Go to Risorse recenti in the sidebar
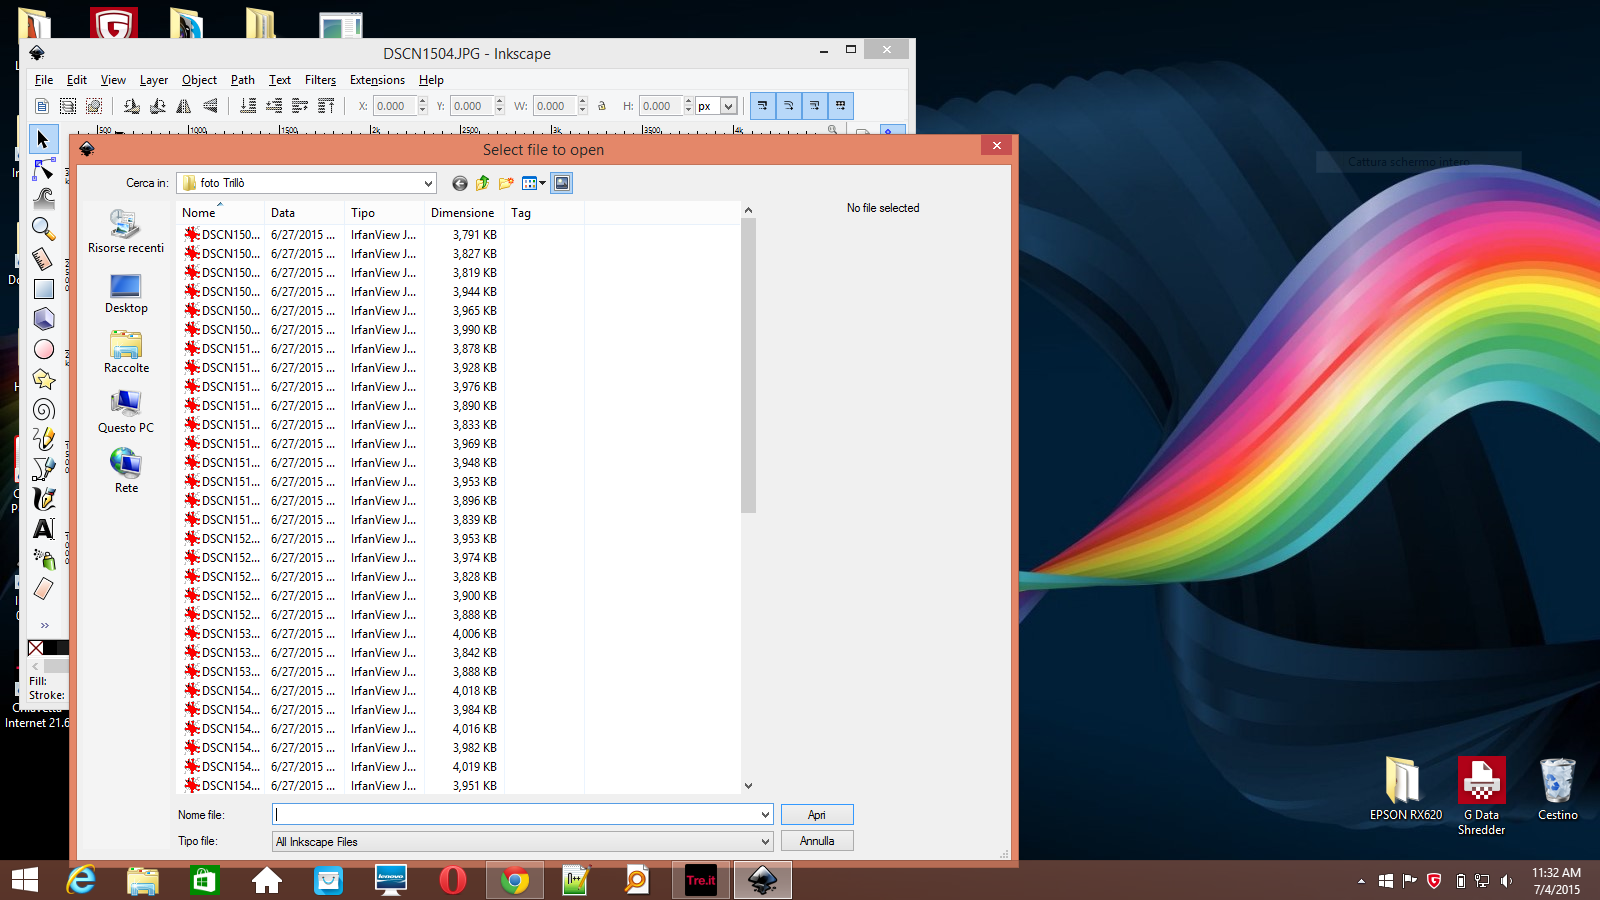The width and height of the screenshot is (1600, 900). click(126, 232)
